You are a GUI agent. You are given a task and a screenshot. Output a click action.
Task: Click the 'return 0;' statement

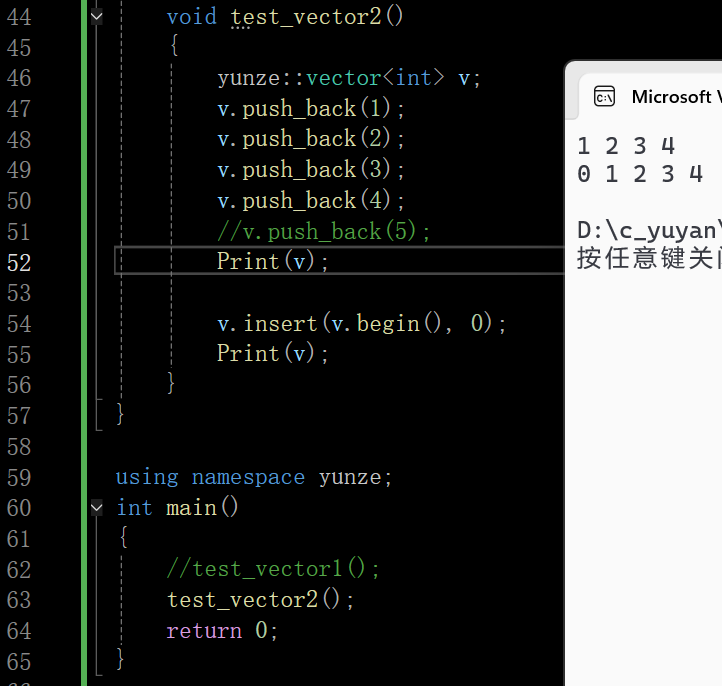pyautogui.click(x=222, y=631)
